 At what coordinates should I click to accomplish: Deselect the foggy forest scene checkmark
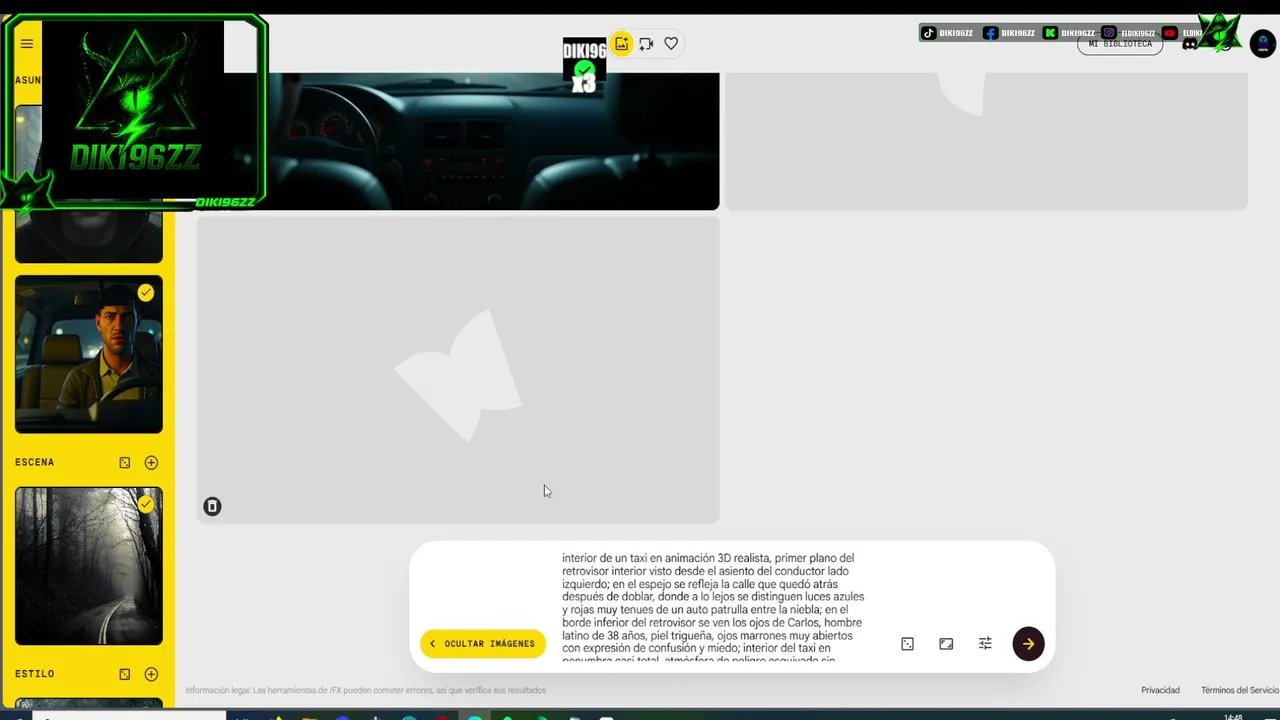tap(146, 504)
